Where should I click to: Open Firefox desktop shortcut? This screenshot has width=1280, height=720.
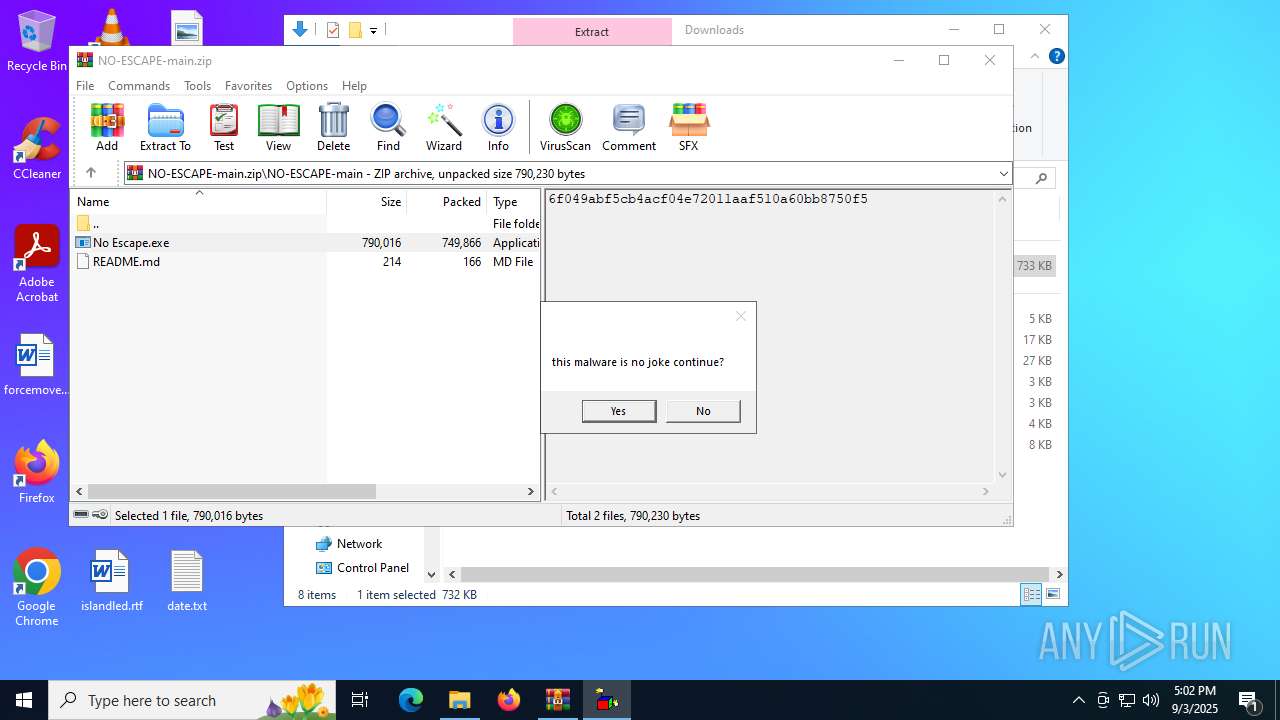(x=37, y=472)
